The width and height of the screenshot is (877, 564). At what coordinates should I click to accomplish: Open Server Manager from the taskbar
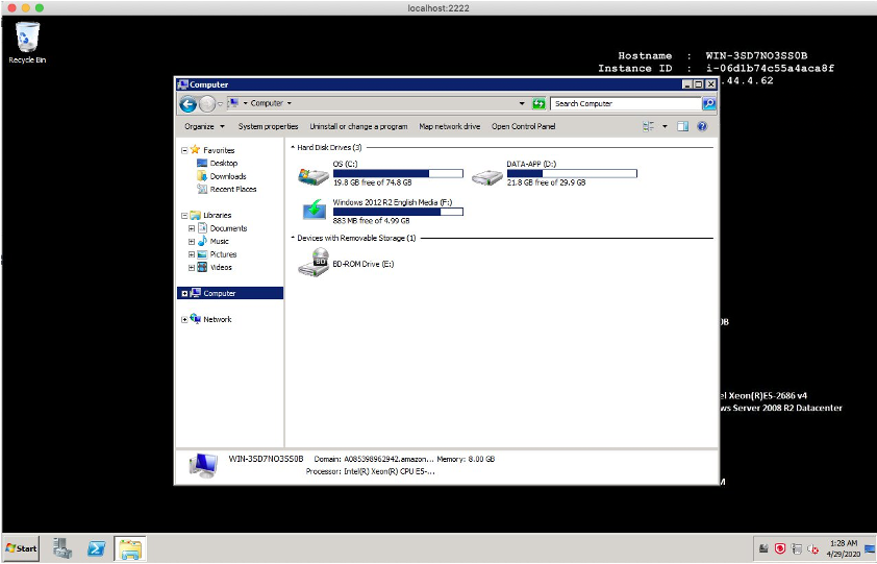(62, 548)
